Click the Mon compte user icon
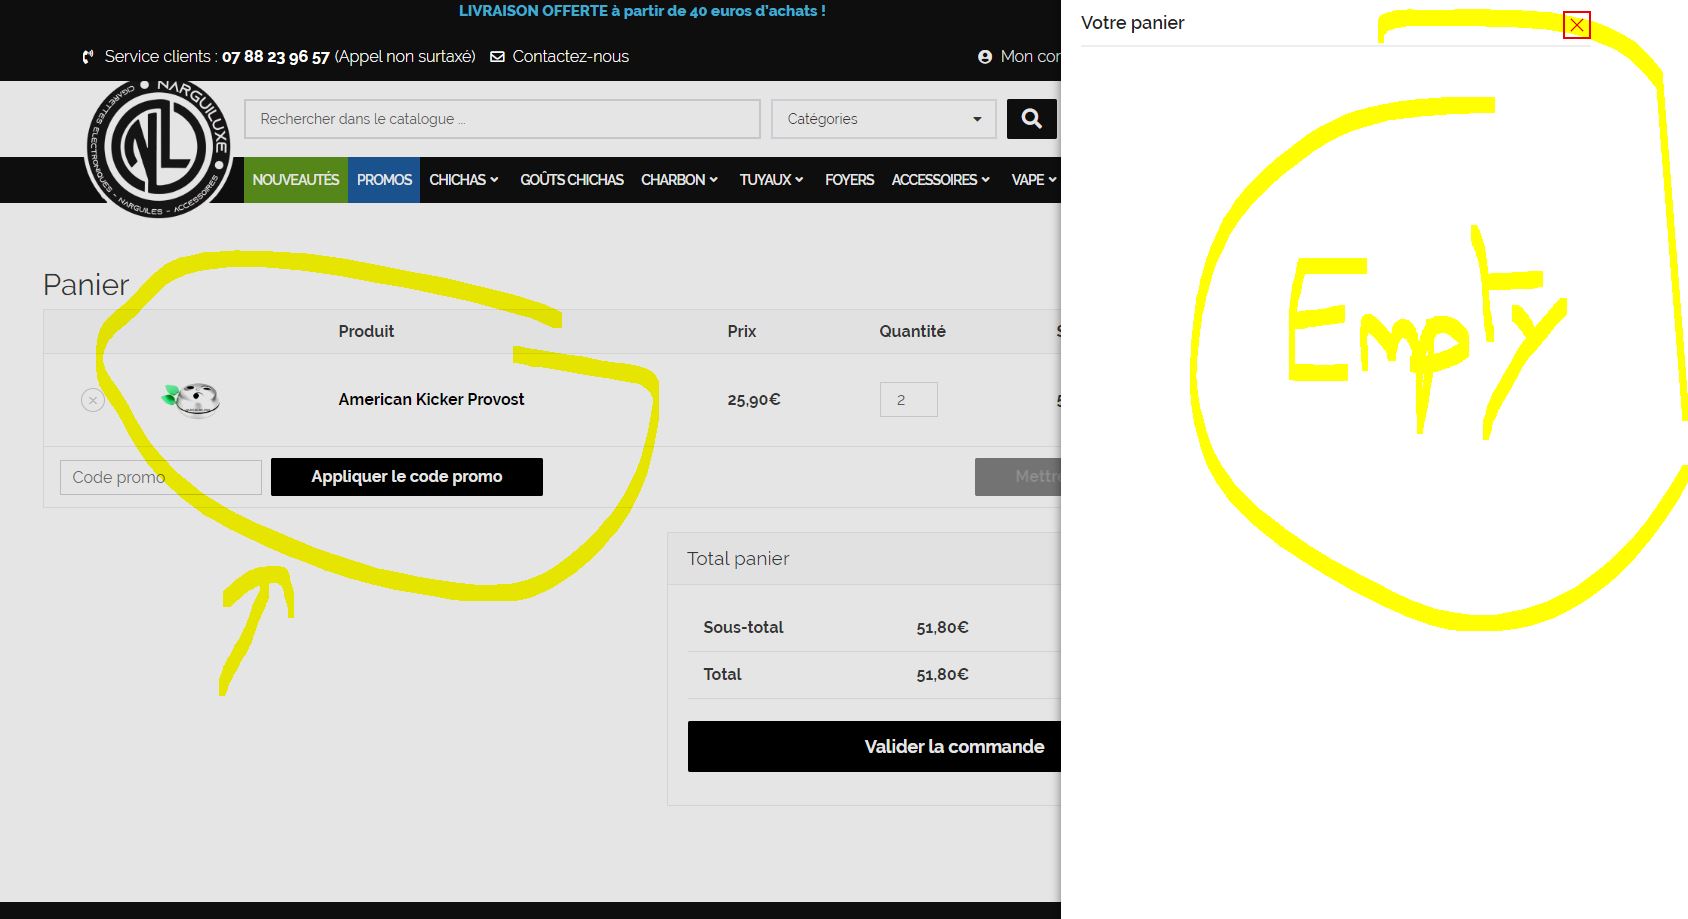This screenshot has height=919, width=1688. 985,57
